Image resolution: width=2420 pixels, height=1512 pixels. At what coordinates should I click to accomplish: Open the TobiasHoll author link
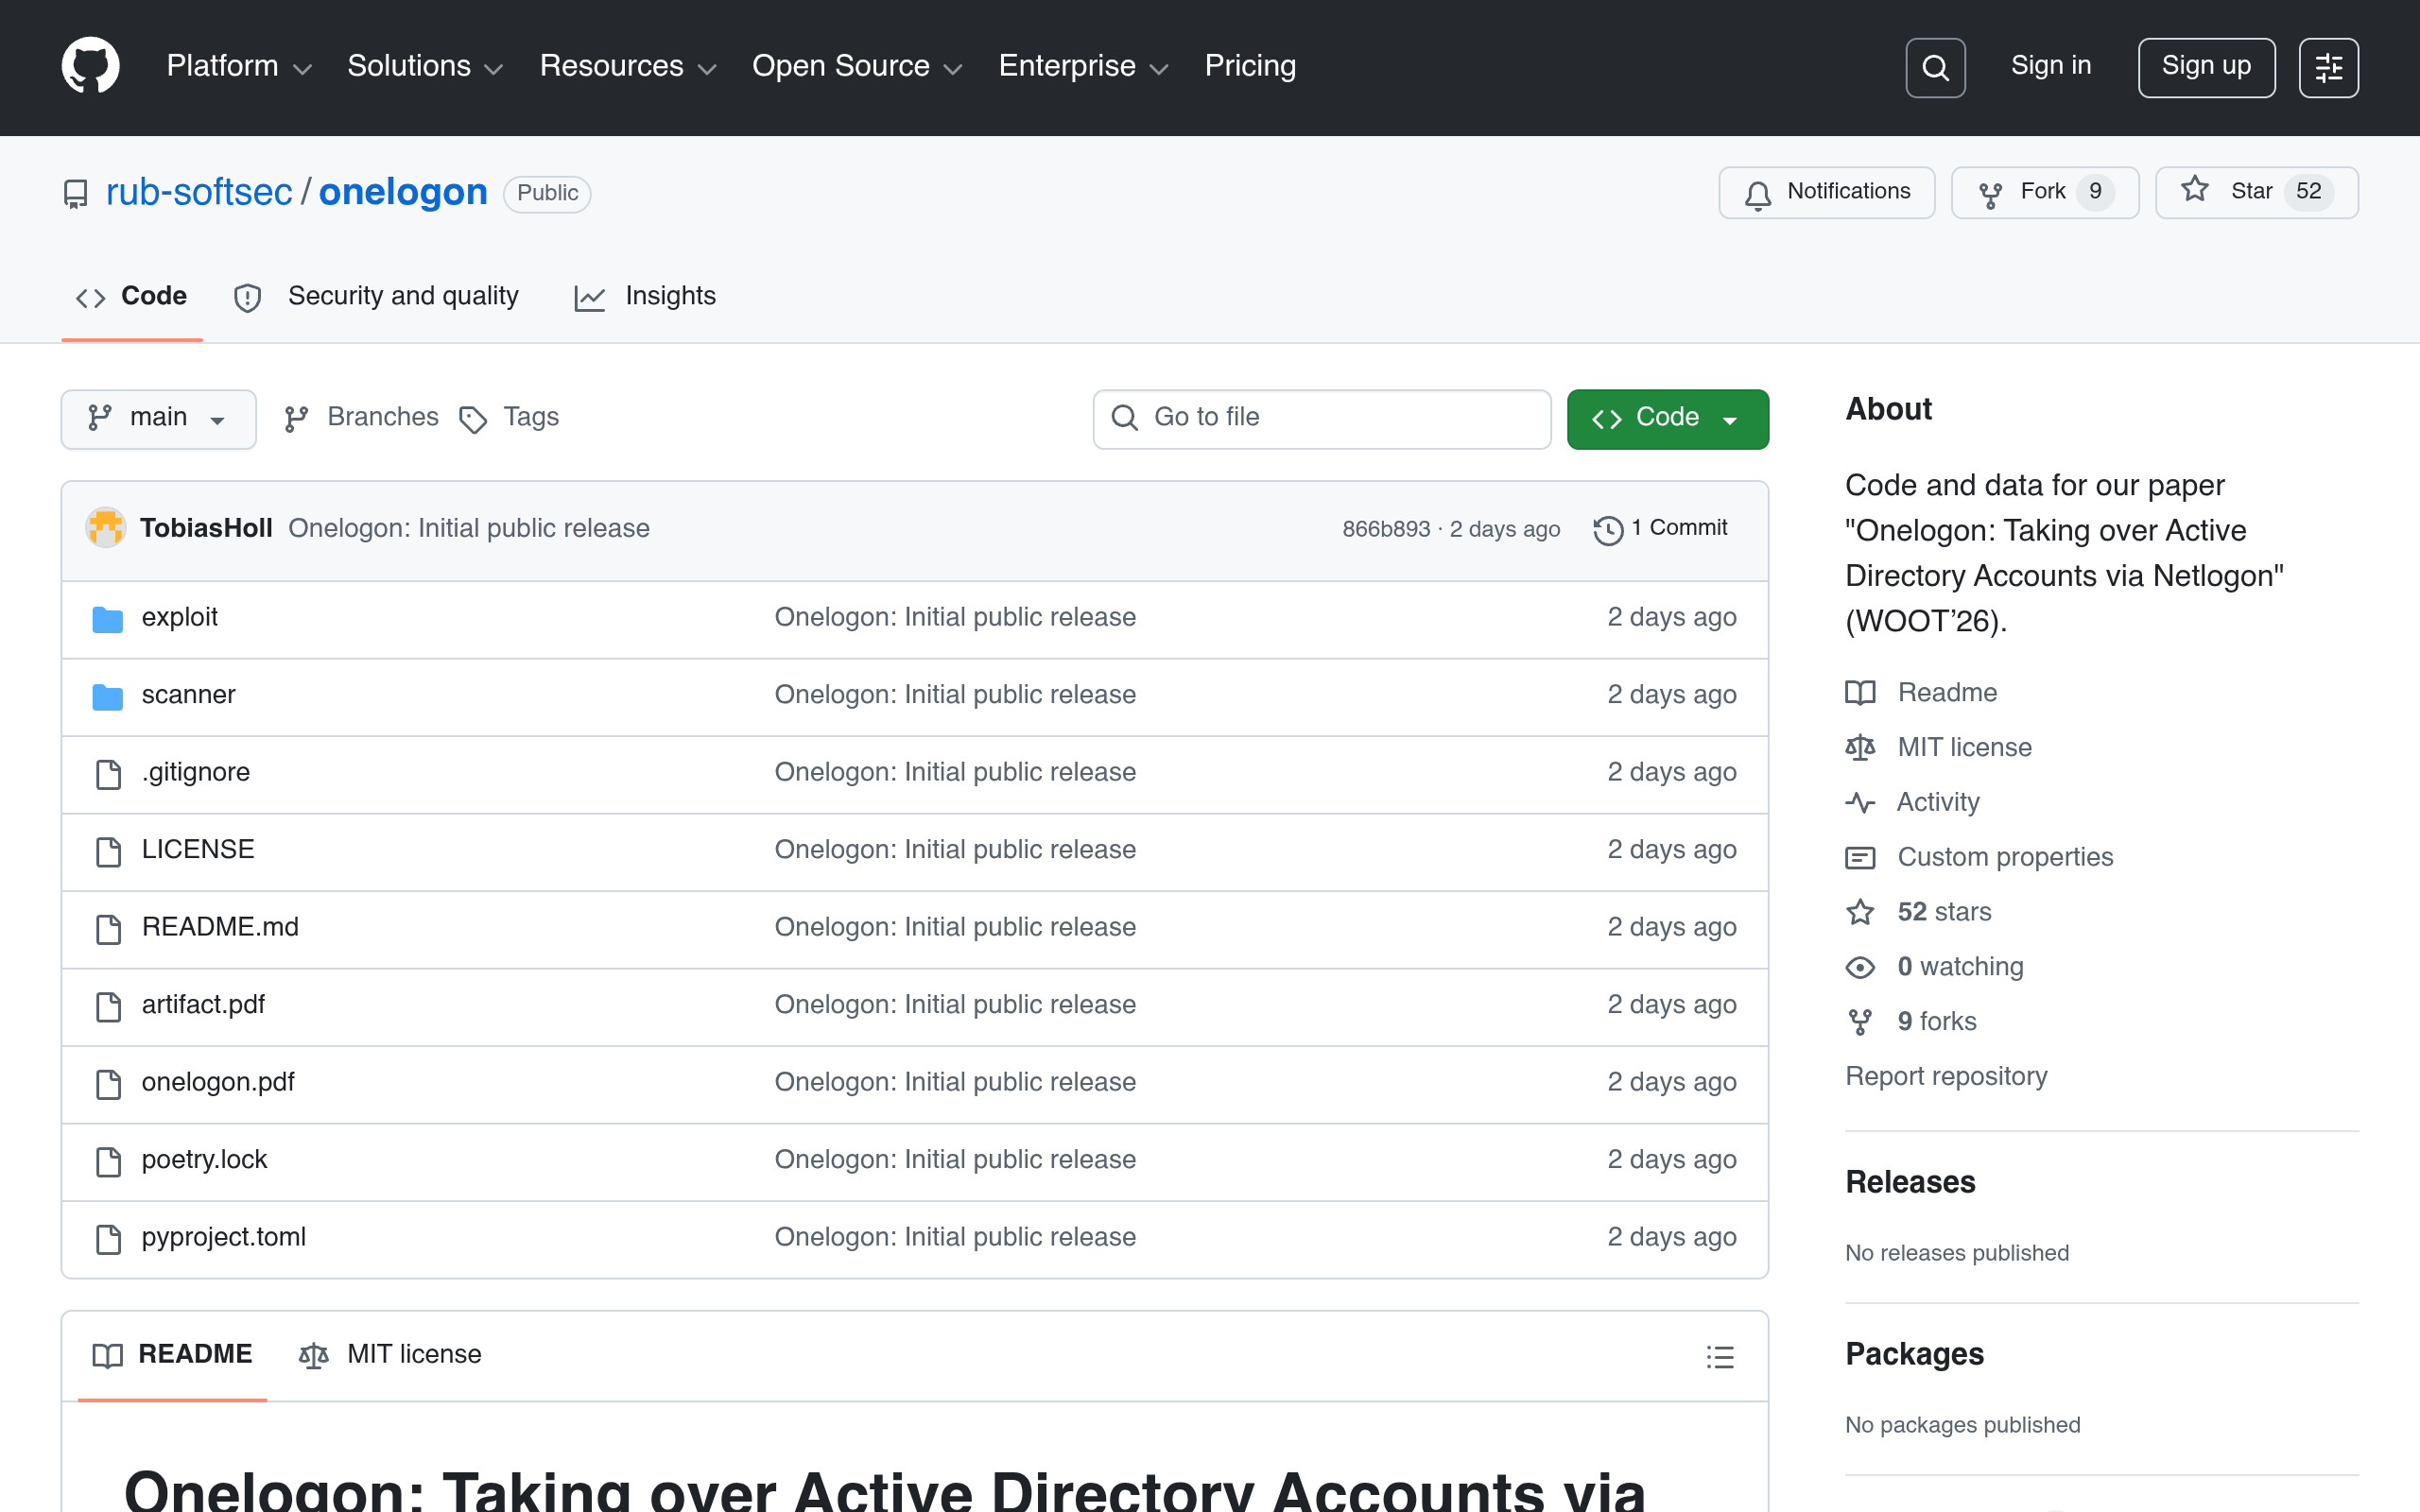coord(206,528)
